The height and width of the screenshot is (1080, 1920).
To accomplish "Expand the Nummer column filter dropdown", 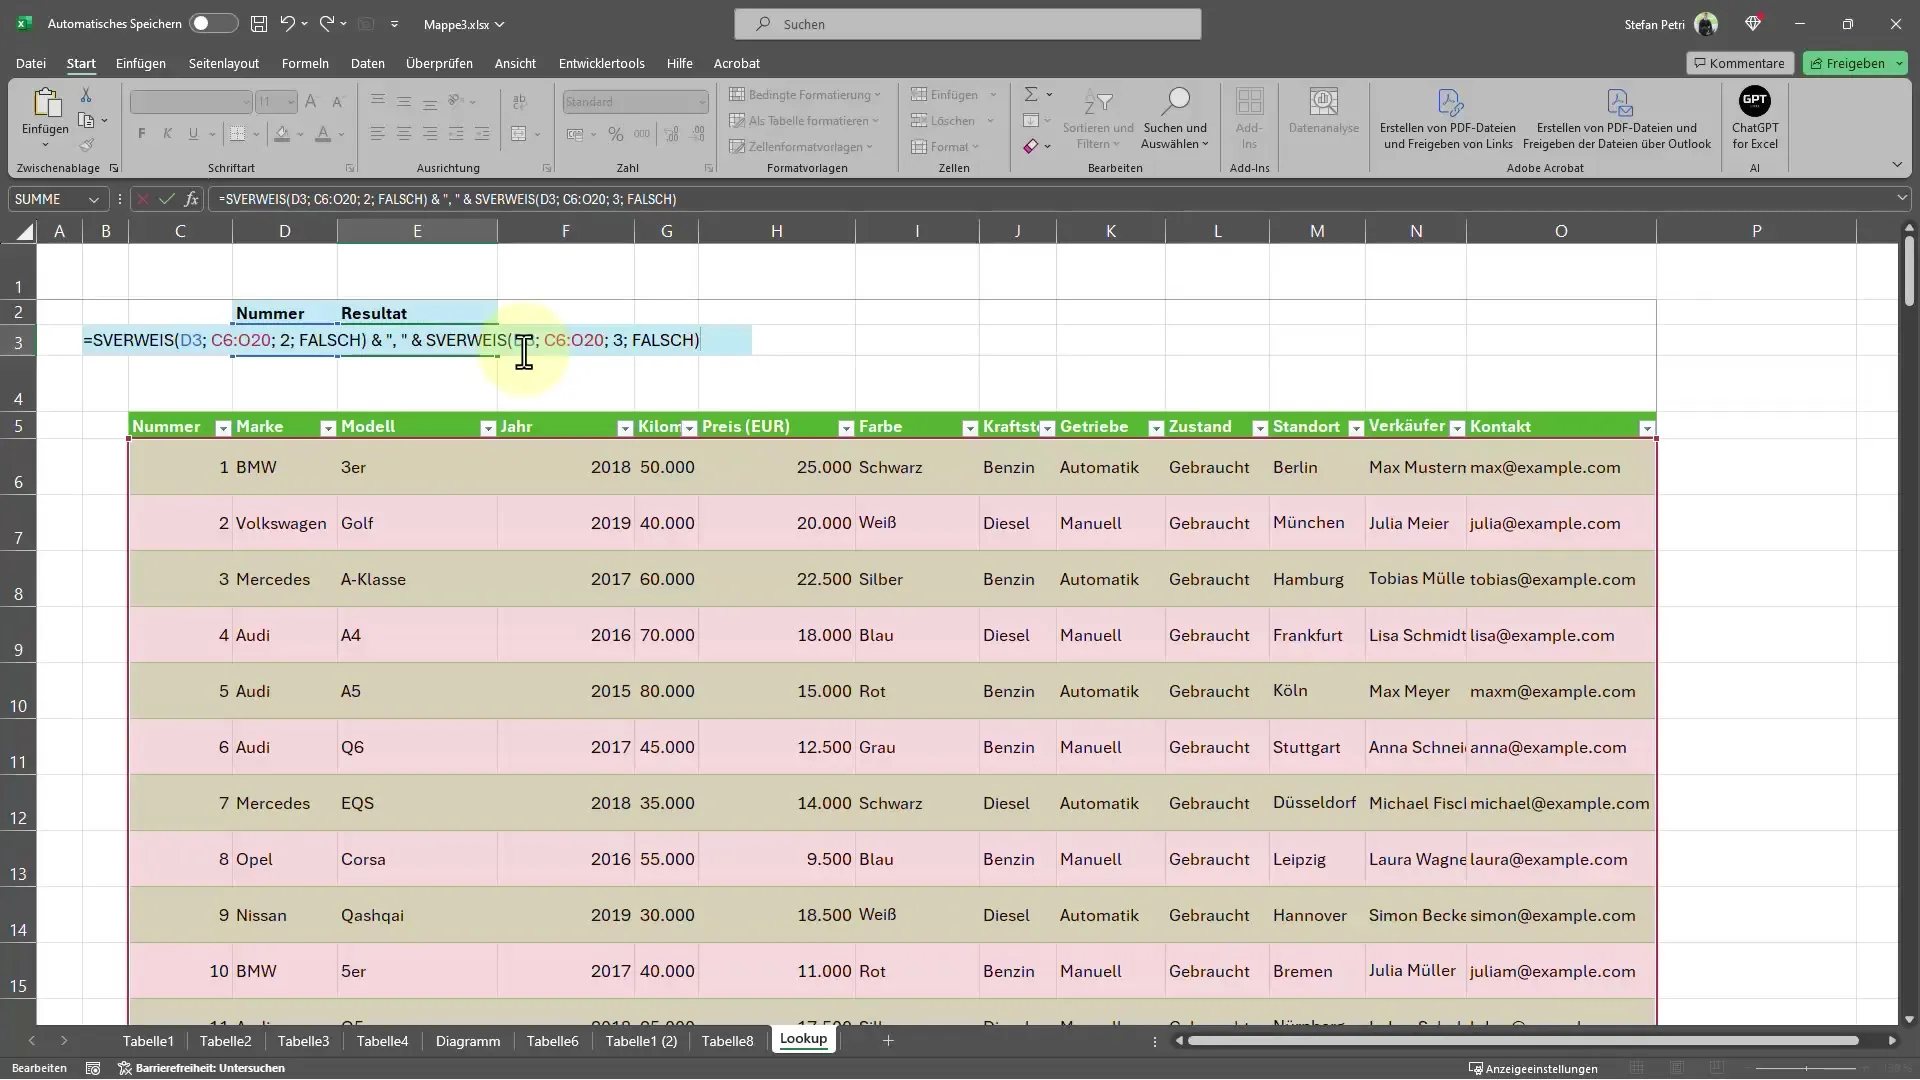I will [223, 427].
